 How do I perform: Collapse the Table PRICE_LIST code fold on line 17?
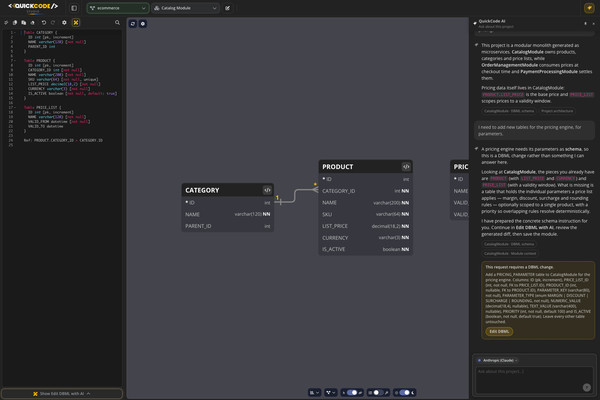[x=15, y=108]
